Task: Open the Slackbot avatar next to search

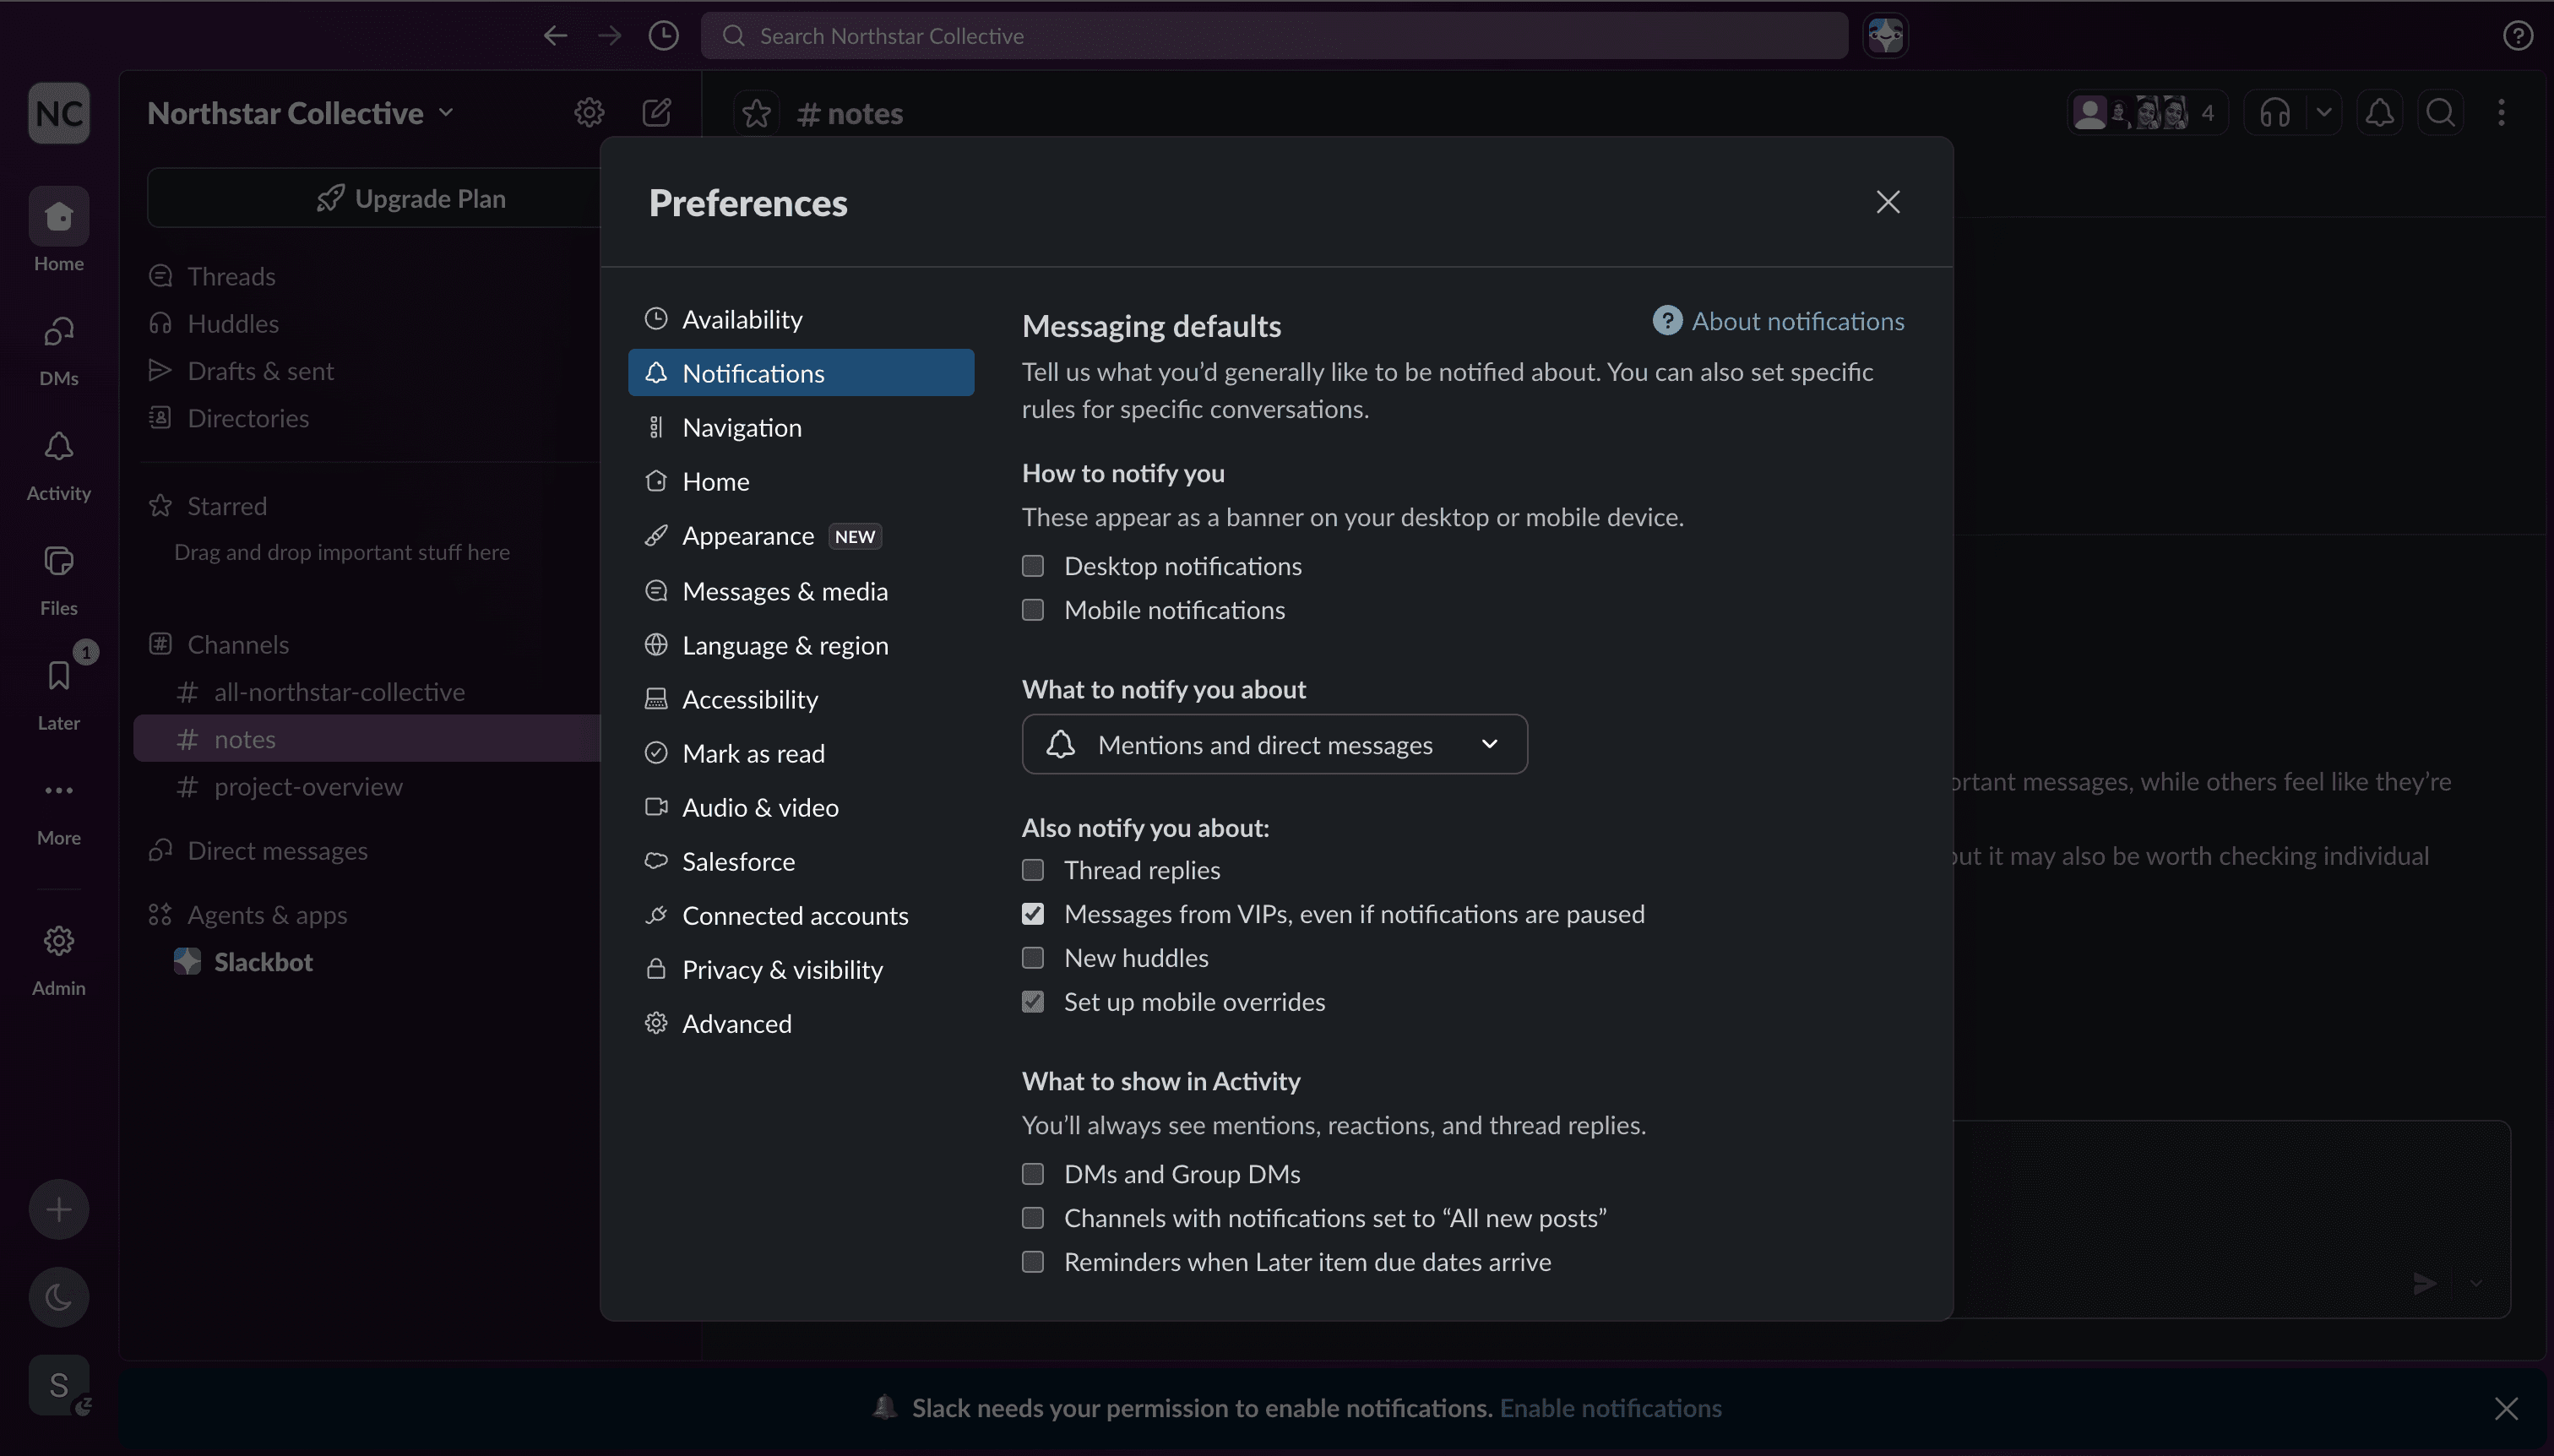Action: click(x=1886, y=36)
